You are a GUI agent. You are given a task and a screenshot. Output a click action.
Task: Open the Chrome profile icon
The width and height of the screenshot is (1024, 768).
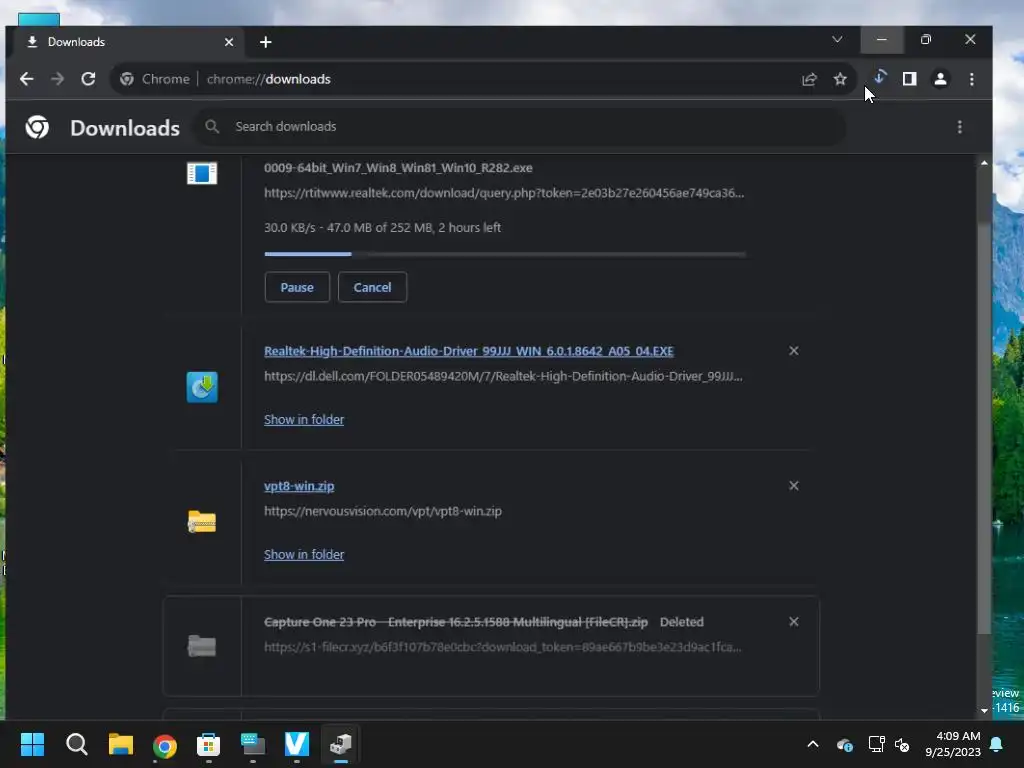tap(940, 79)
